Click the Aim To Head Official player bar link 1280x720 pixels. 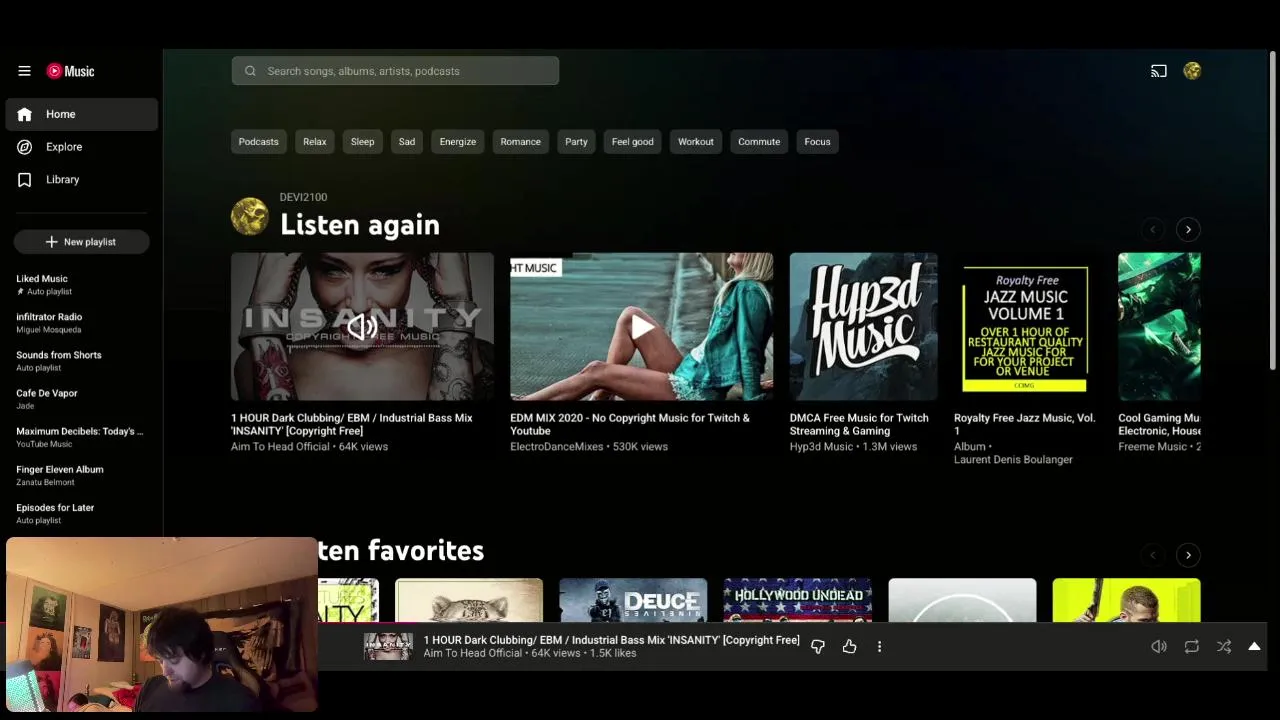tap(472, 653)
